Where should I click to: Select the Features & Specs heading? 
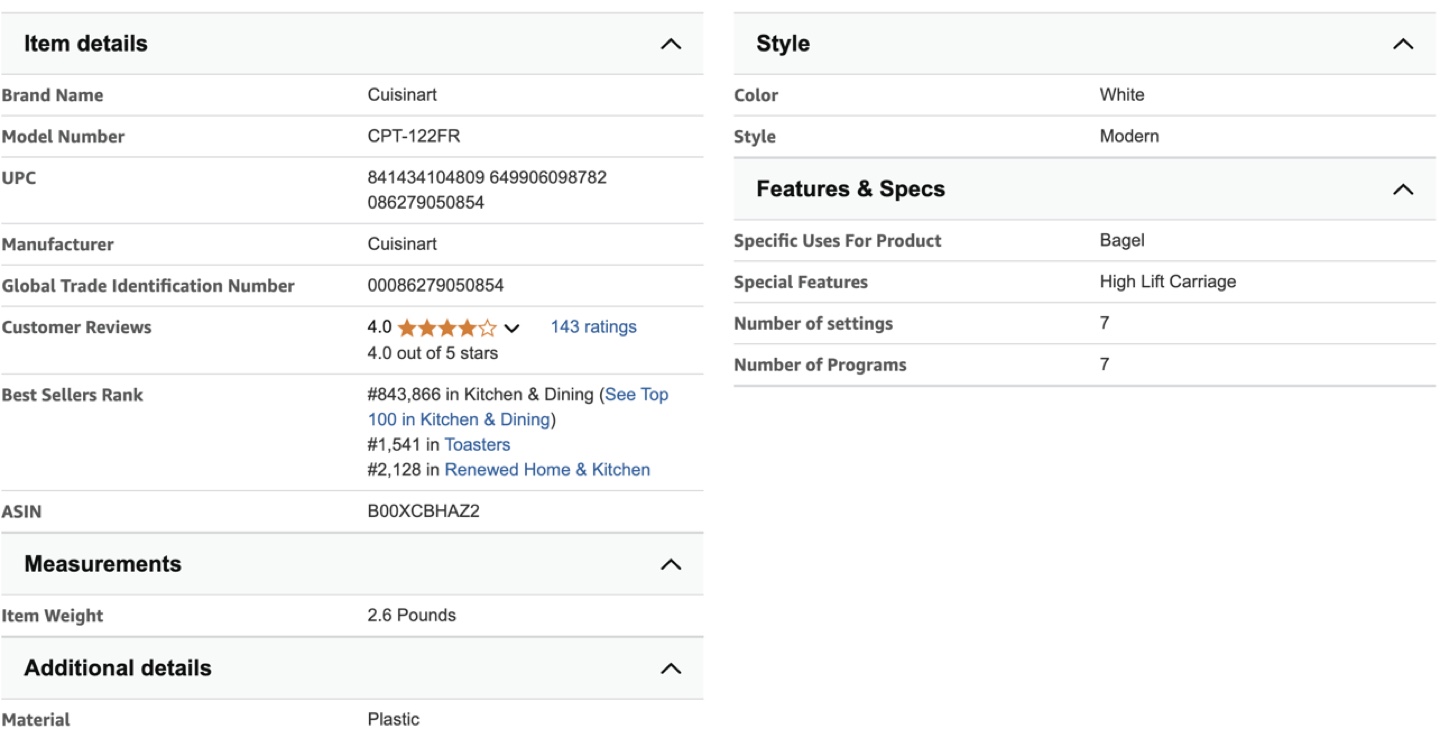(x=851, y=189)
